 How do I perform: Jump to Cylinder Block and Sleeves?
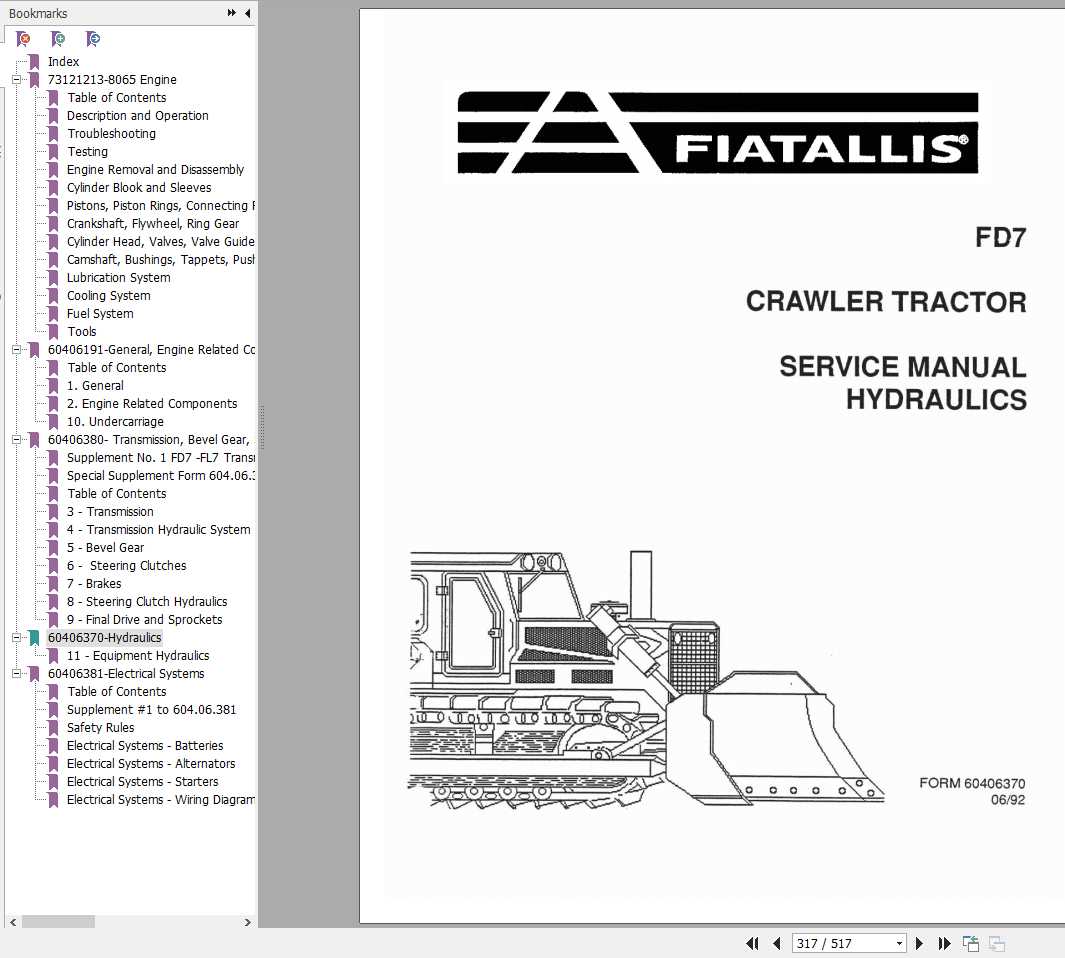(x=139, y=188)
